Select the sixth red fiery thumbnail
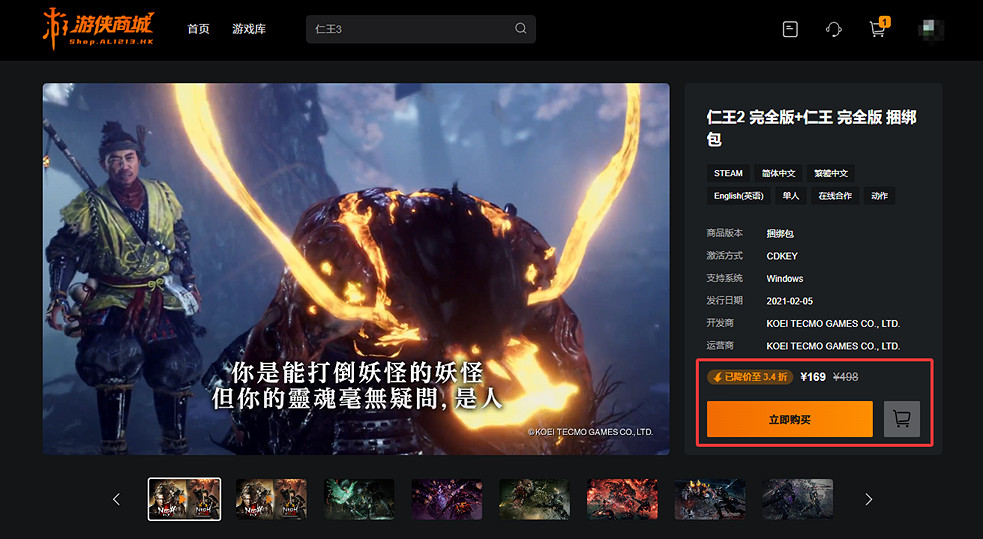Image resolution: width=983 pixels, height=539 pixels. tap(623, 499)
